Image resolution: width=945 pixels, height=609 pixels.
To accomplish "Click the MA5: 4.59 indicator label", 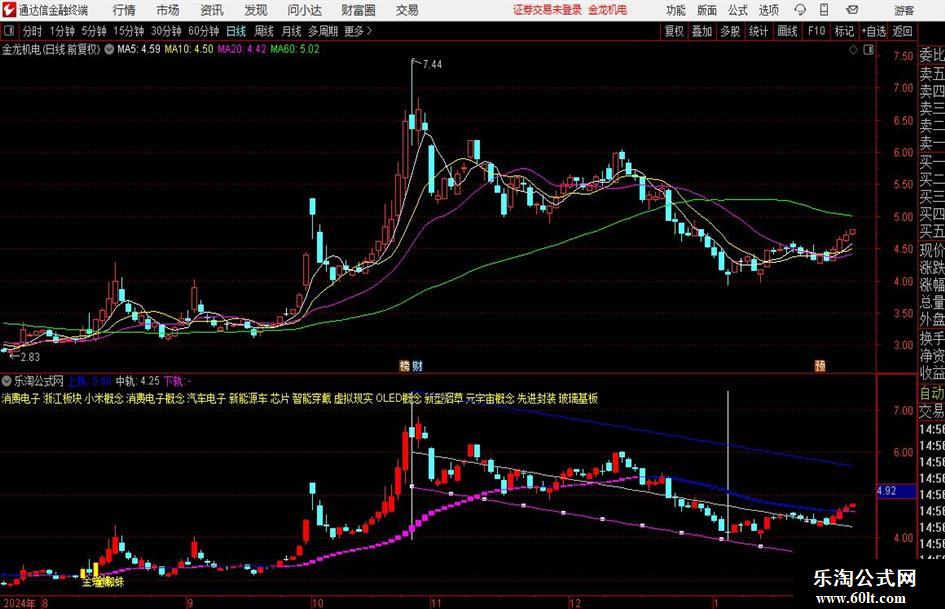I will [x=139, y=49].
